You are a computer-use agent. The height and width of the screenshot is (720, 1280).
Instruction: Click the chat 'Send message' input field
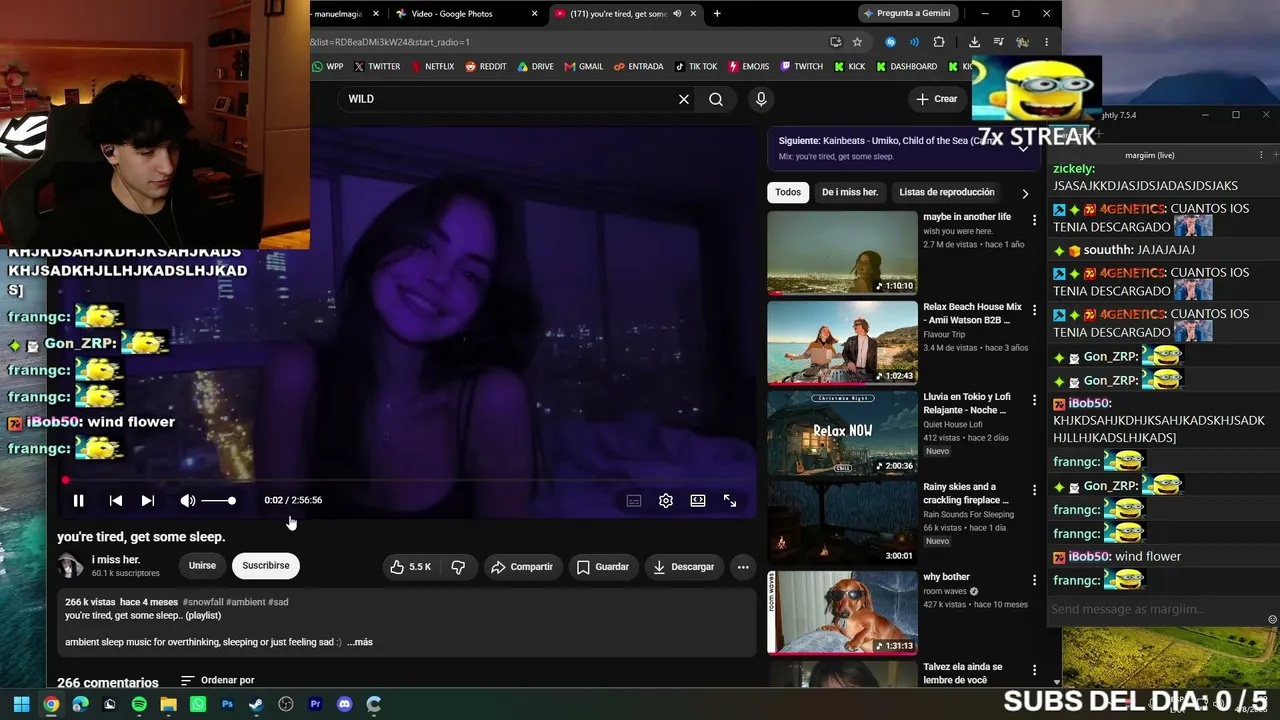(1155, 609)
